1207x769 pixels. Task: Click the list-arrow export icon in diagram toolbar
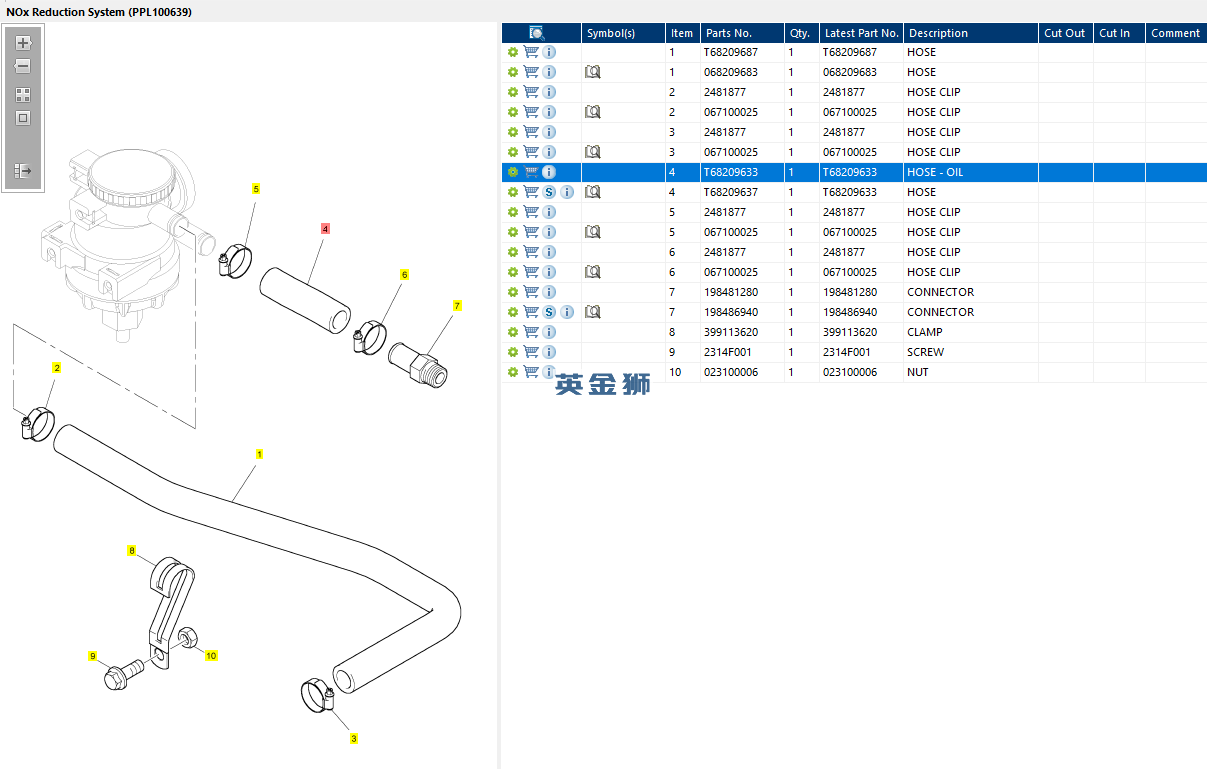[23, 171]
